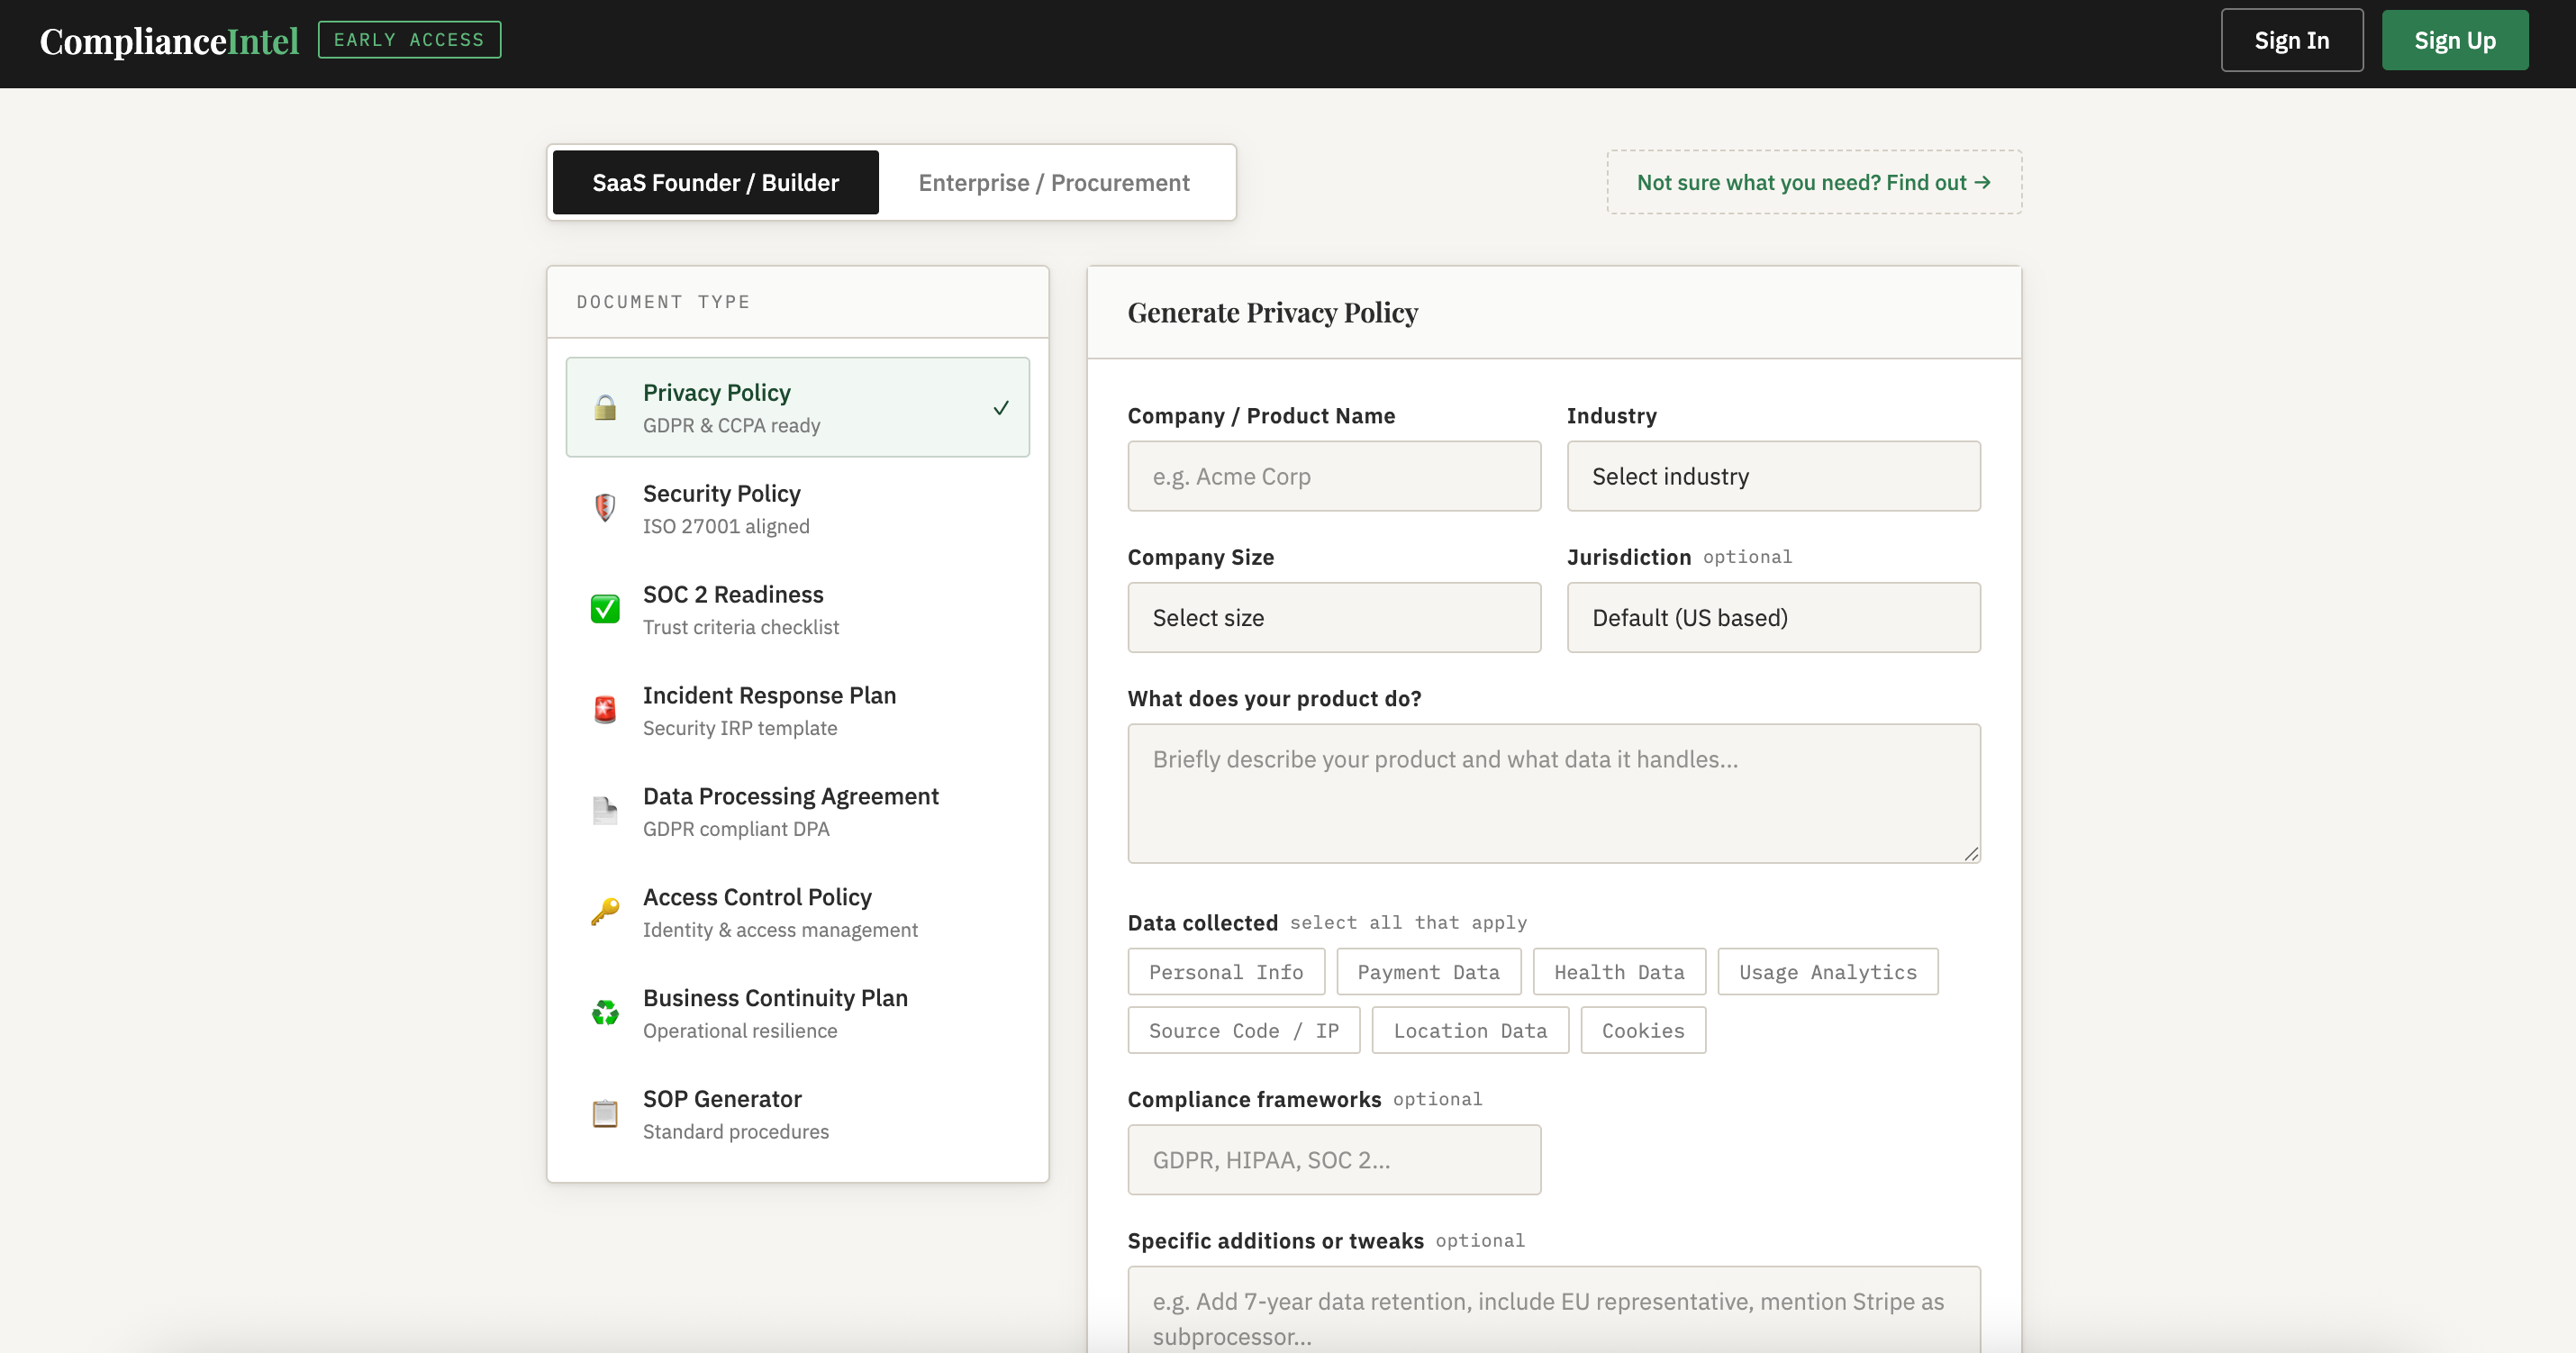Click the Access Control Policy key icon
This screenshot has width=2576, height=1353.
pos(605,912)
